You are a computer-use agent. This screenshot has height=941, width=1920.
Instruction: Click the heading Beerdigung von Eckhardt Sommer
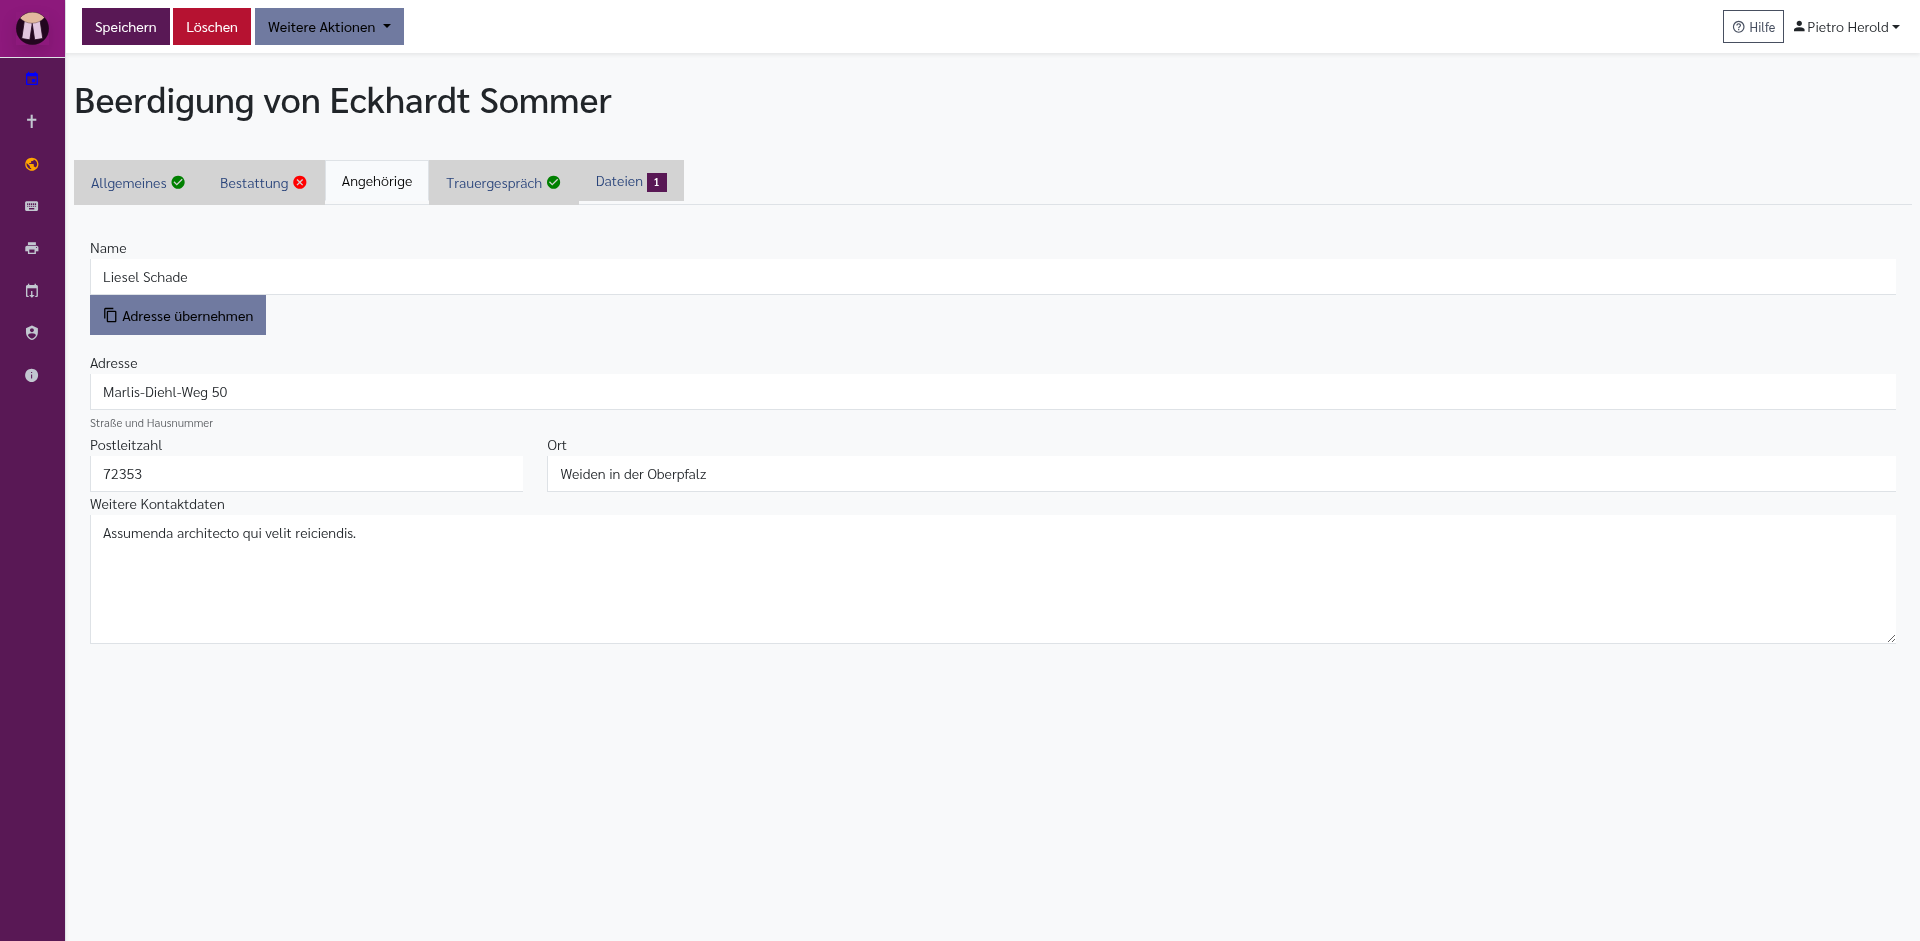pyautogui.click(x=343, y=101)
